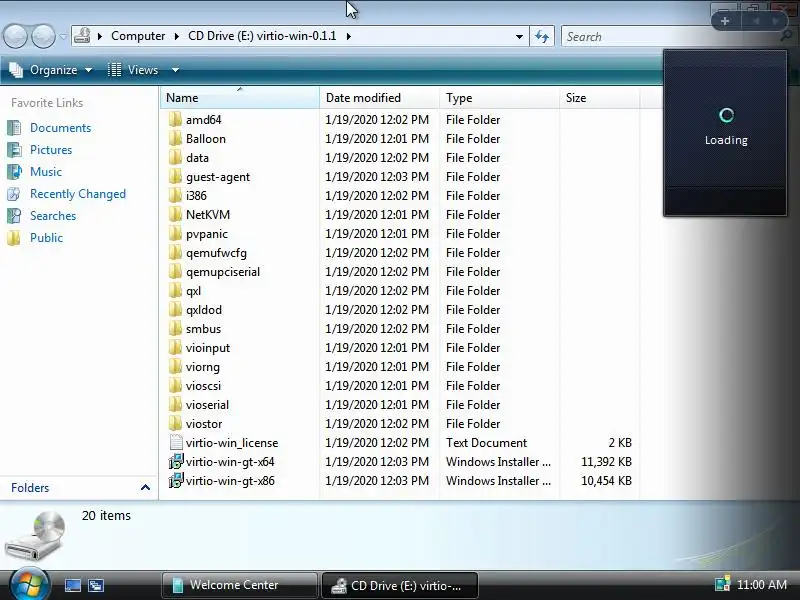This screenshot has height=600, width=800.
Task: Open the Searches favorite link
Action: [x=53, y=216]
